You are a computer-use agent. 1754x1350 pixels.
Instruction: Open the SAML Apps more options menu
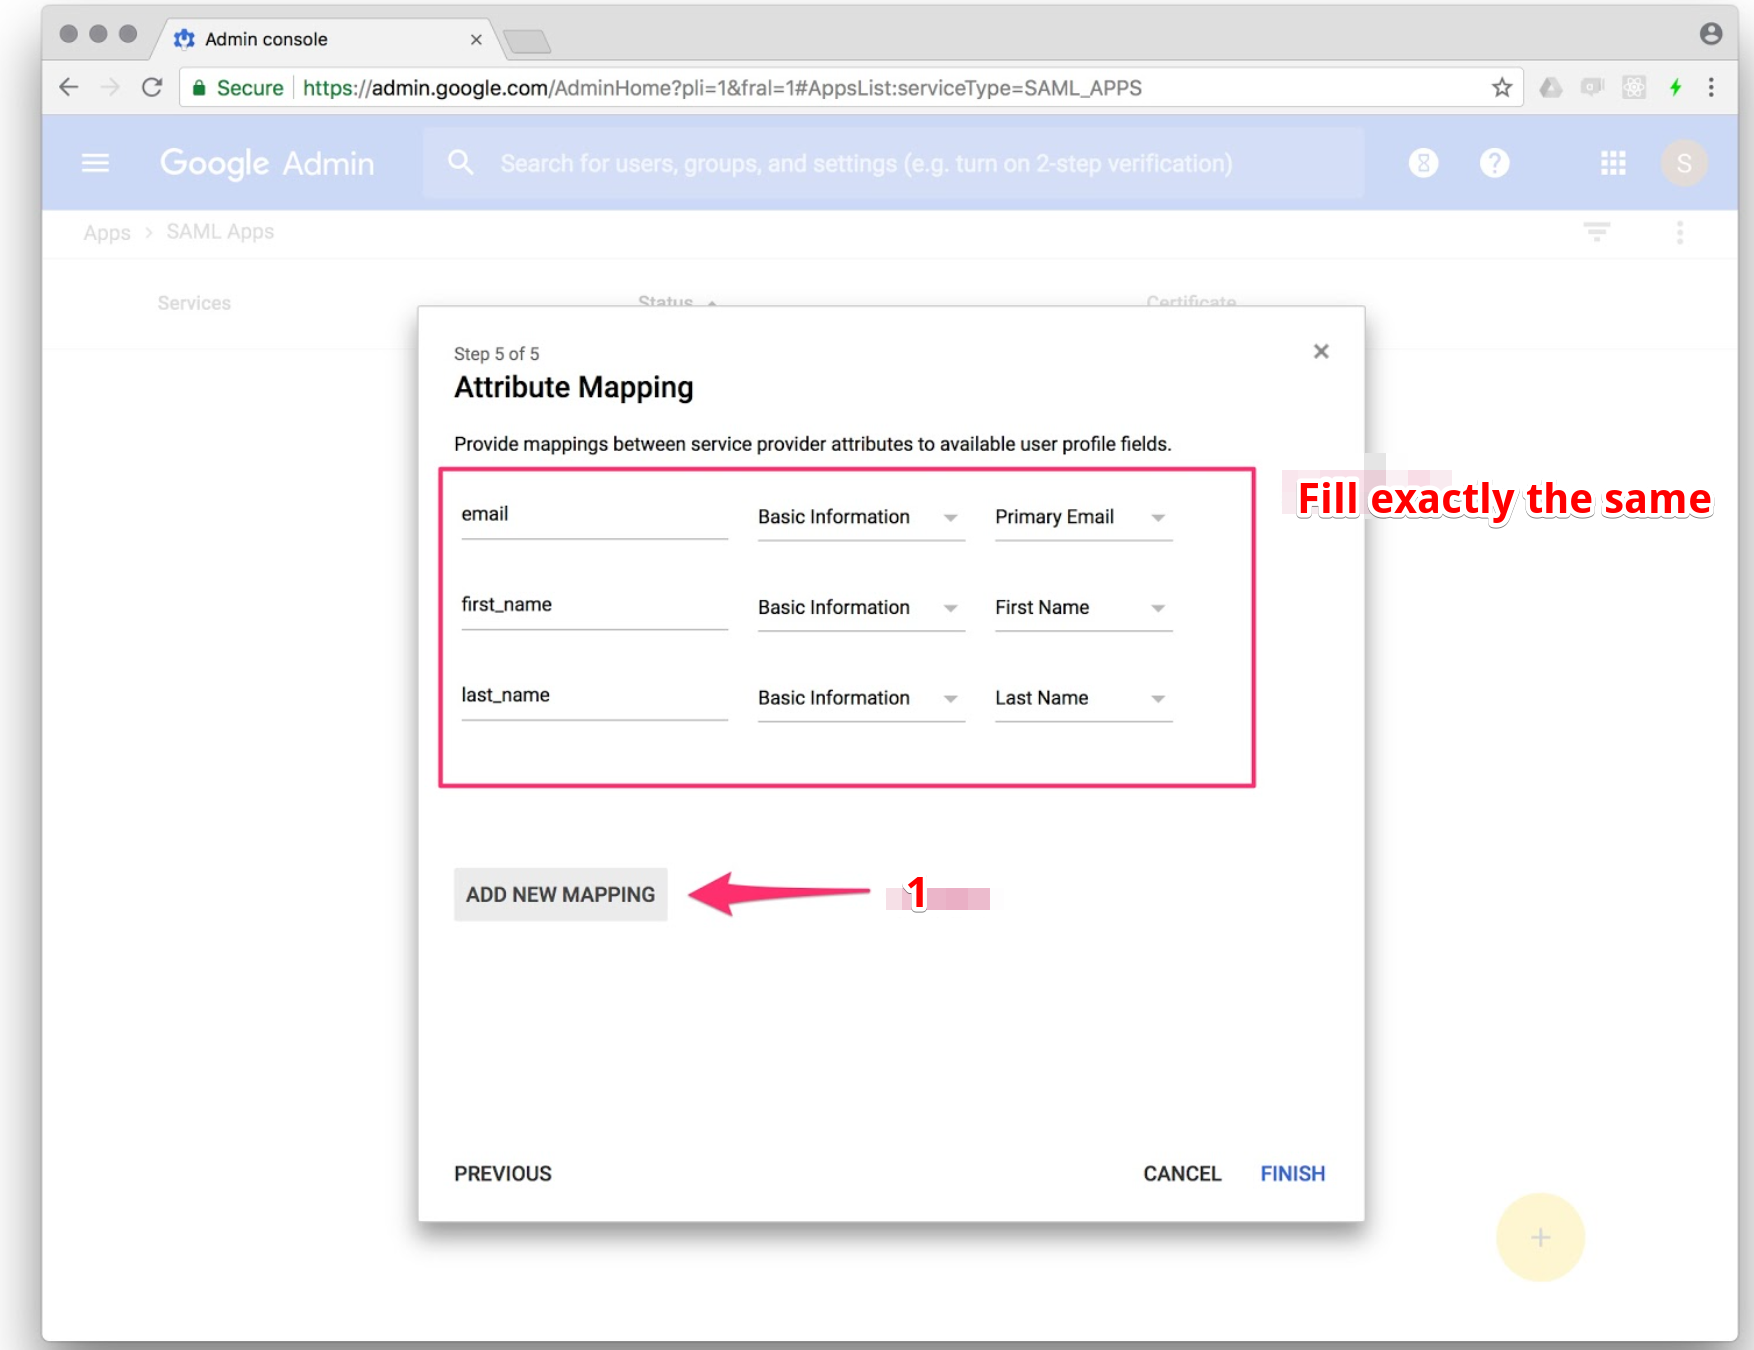(x=1680, y=232)
